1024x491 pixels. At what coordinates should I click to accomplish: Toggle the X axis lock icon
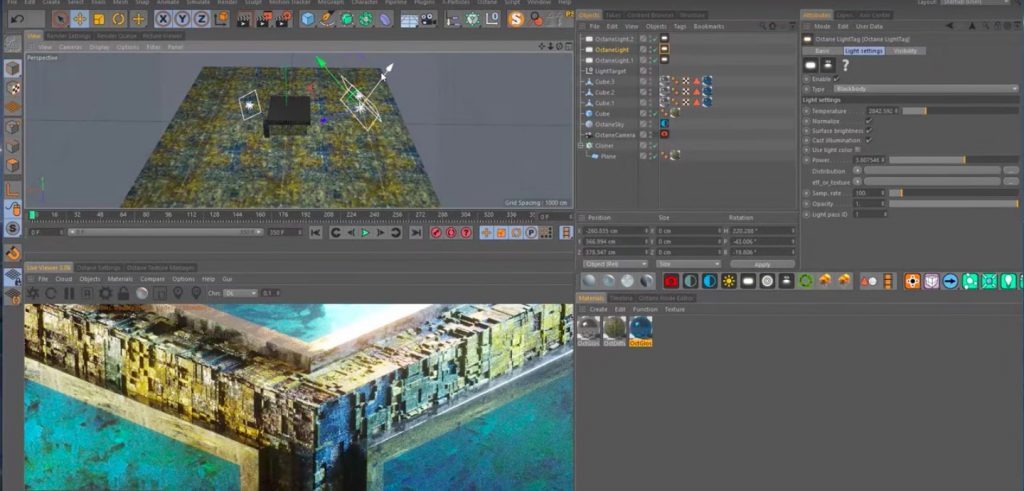point(165,18)
